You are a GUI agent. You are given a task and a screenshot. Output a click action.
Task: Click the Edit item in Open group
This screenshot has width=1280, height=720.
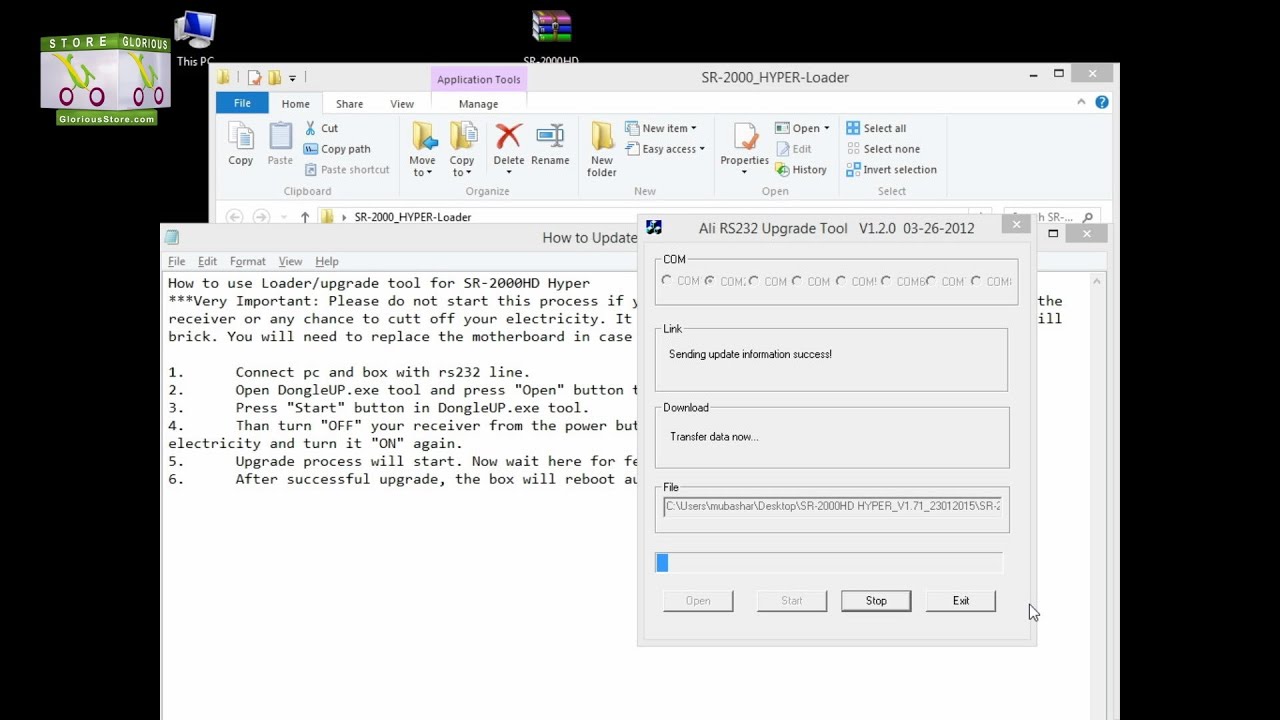click(793, 149)
